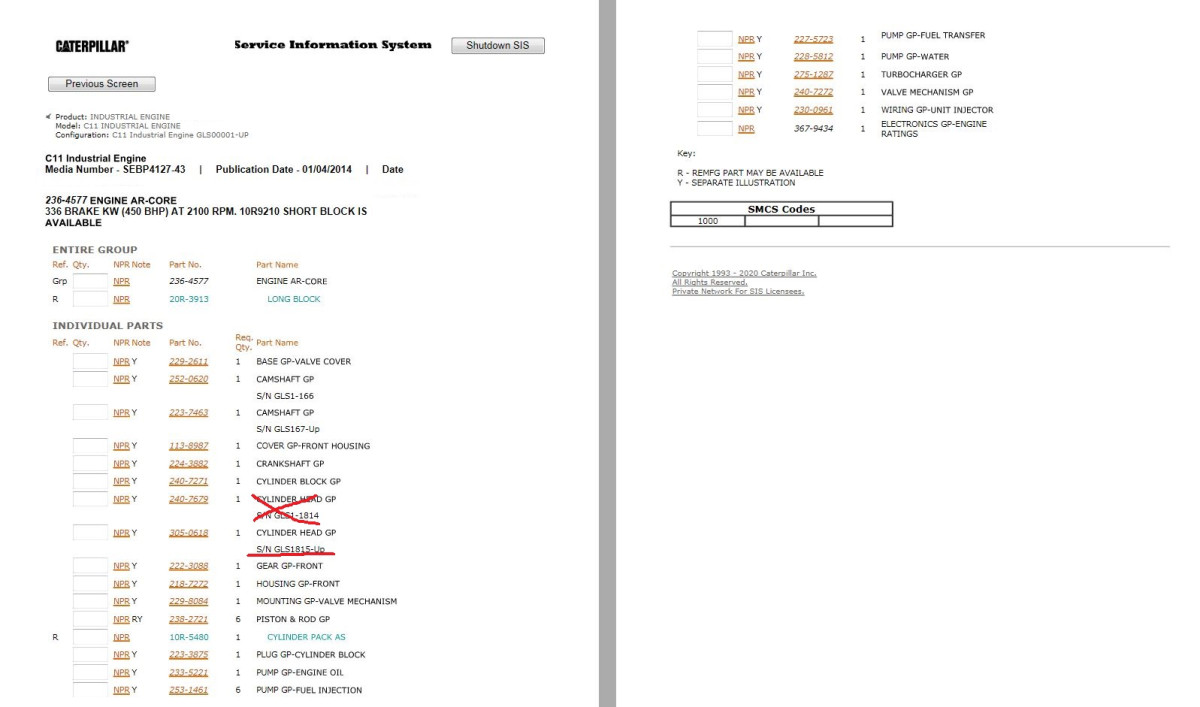Click NPR link for PUMP GP-ENGINE OIL
The image size is (1200, 707).
tap(121, 673)
